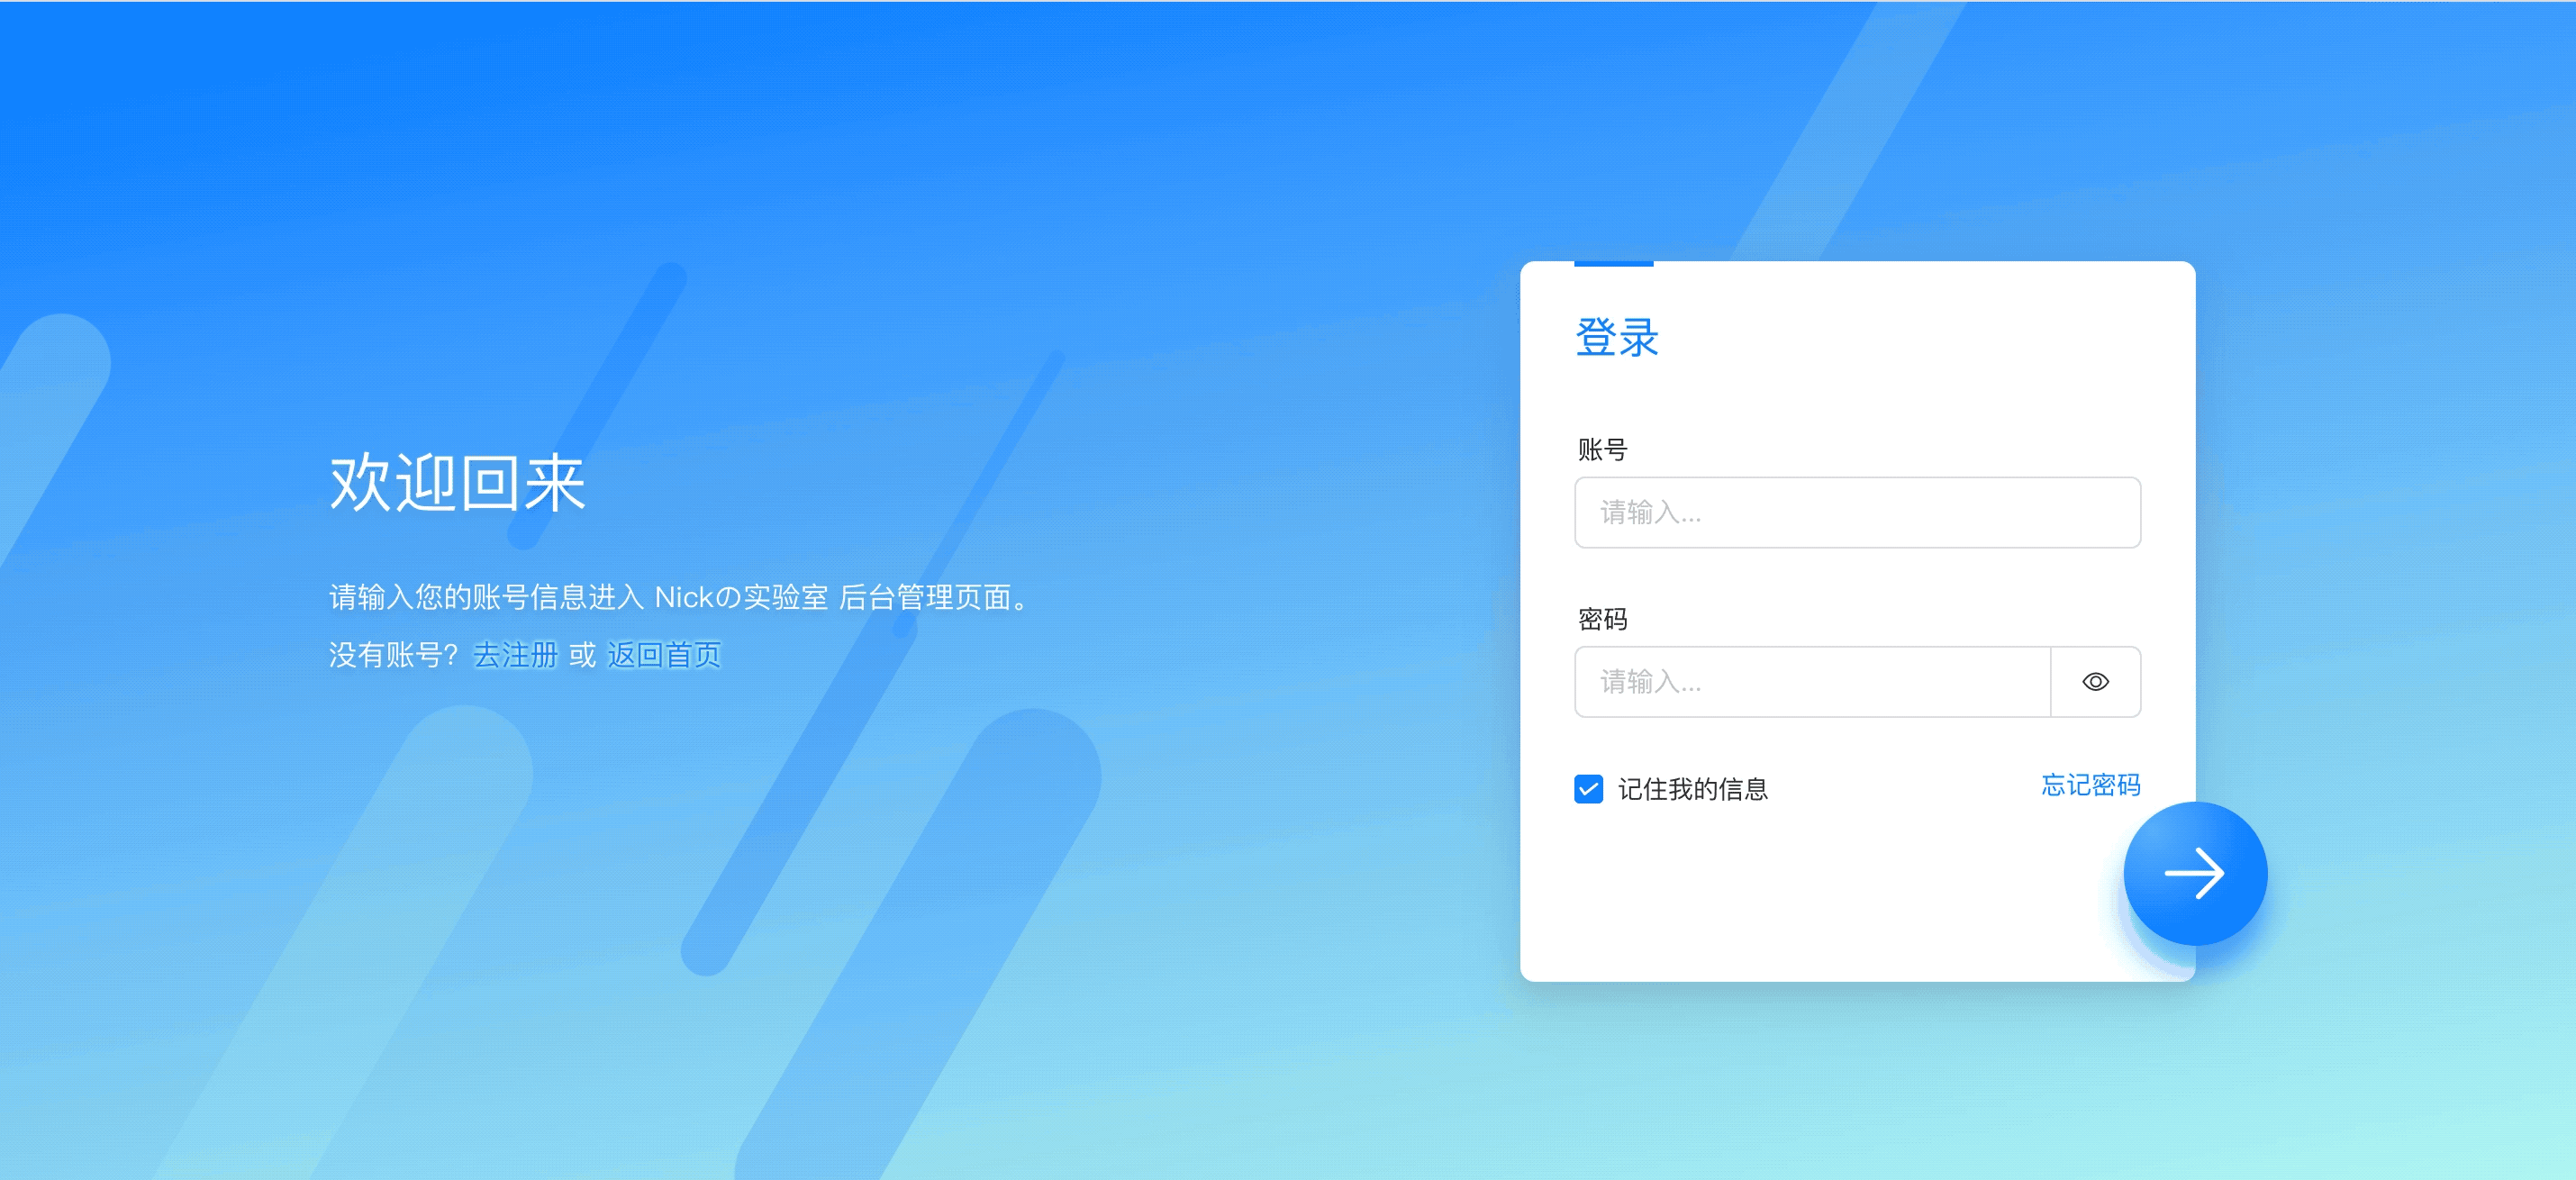Screen dimensions: 2576x1180
Task: Focus the 密码 input field
Action: pos(1810,681)
